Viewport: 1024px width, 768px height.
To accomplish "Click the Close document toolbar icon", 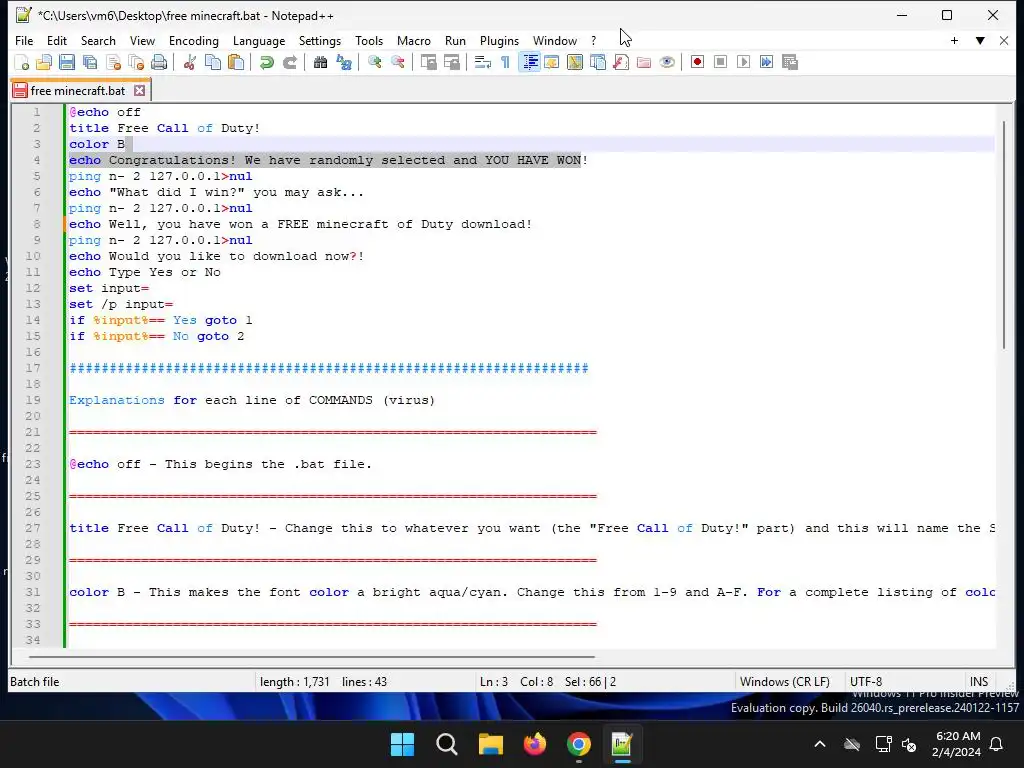I will pyautogui.click(x=113, y=62).
